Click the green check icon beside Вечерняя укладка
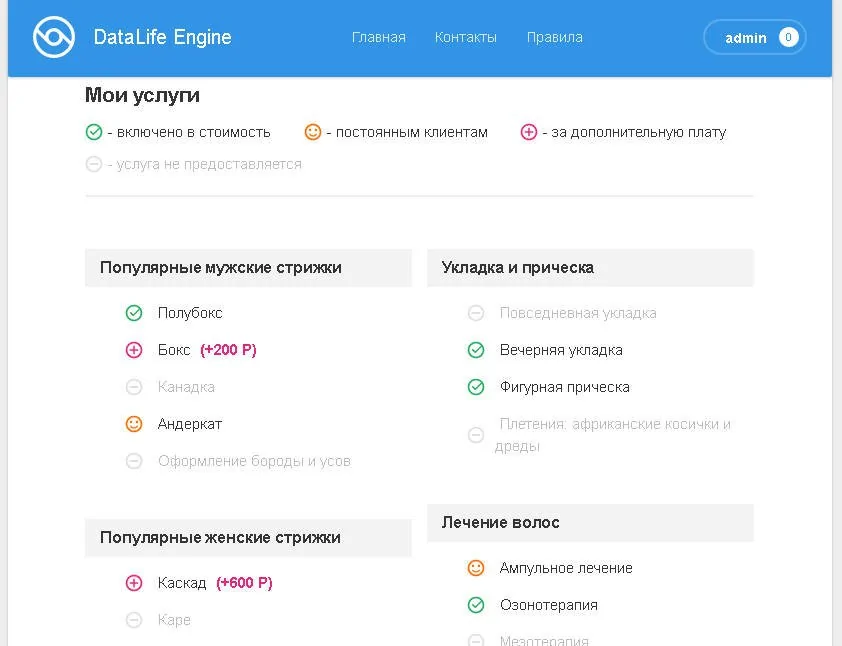 [476, 350]
